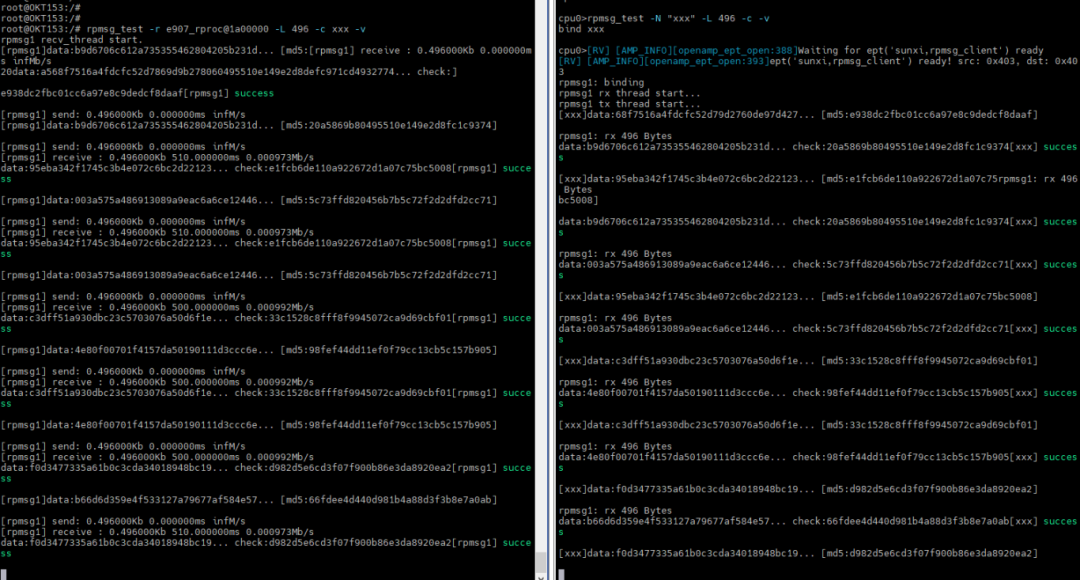Click the md5:e938dc2fbc01cc6a97e8c9dedcf8daaf text on right

pyautogui.click(x=929, y=114)
